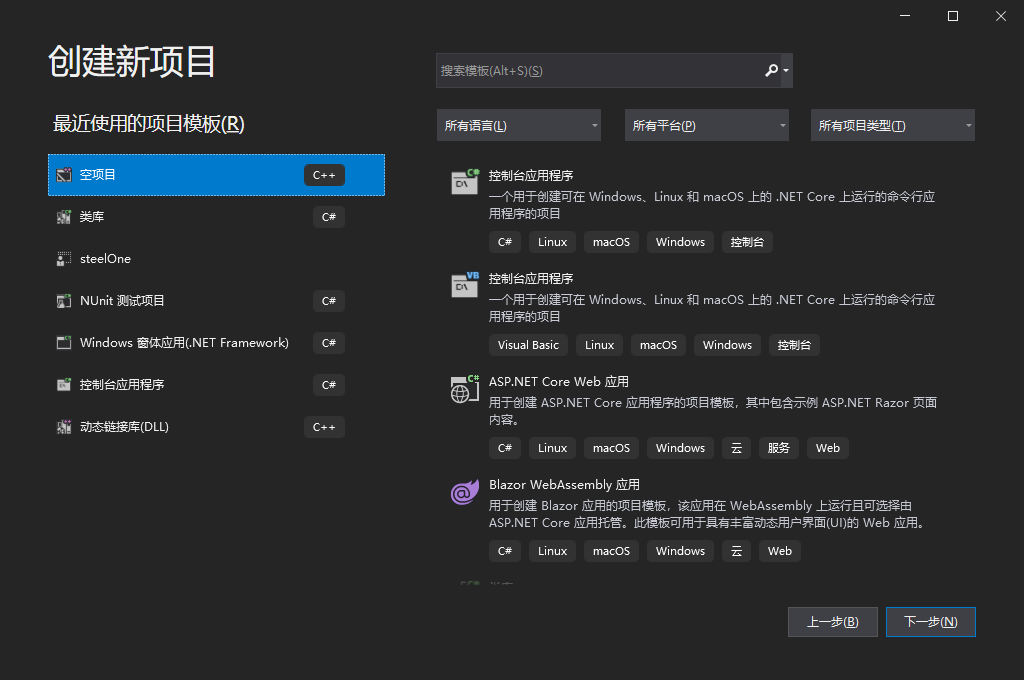
Task: Select the 空项目 recent template
Action: 216,175
